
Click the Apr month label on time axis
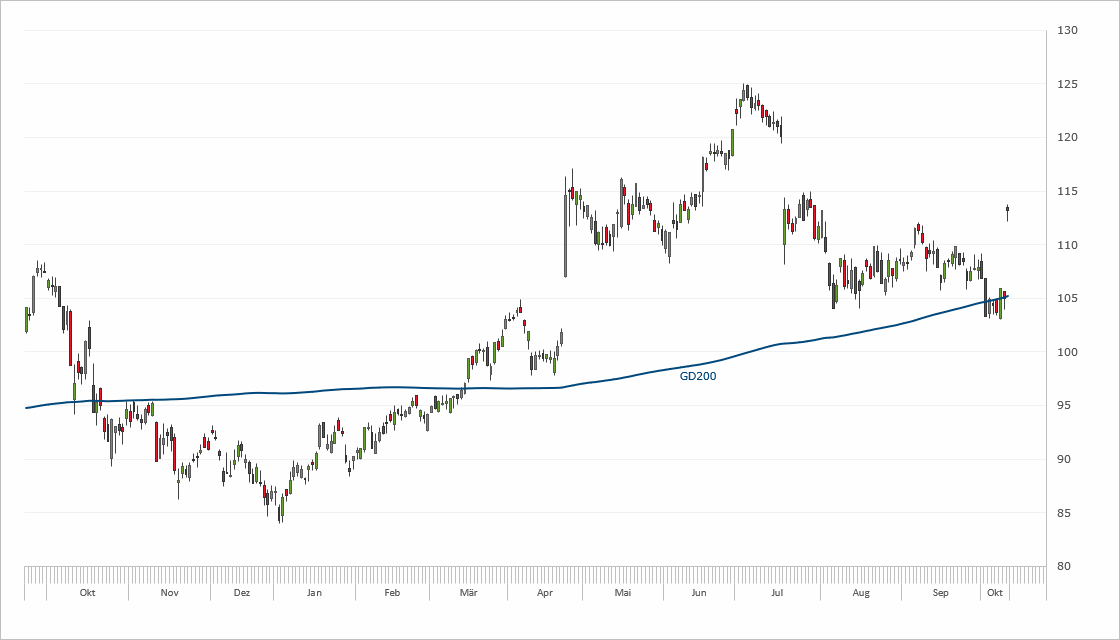[545, 593]
